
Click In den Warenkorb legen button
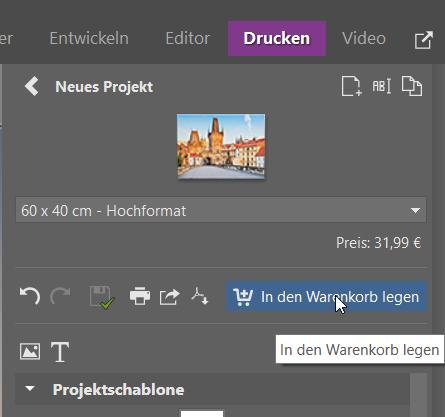326,296
